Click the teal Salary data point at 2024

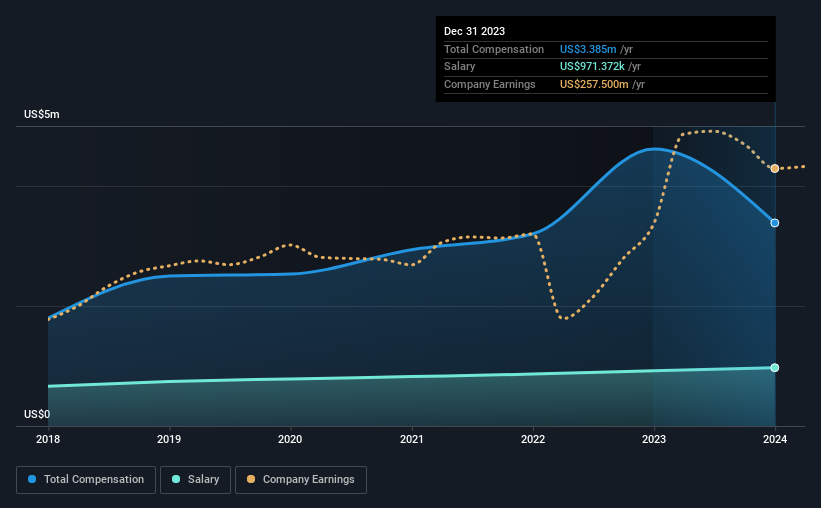775,368
